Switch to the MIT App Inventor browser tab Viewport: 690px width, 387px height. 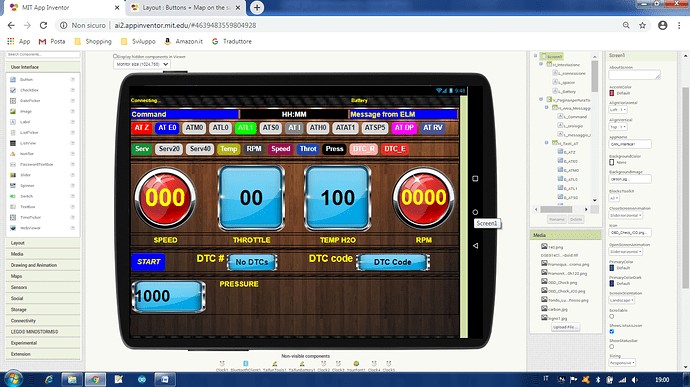coord(63,7)
